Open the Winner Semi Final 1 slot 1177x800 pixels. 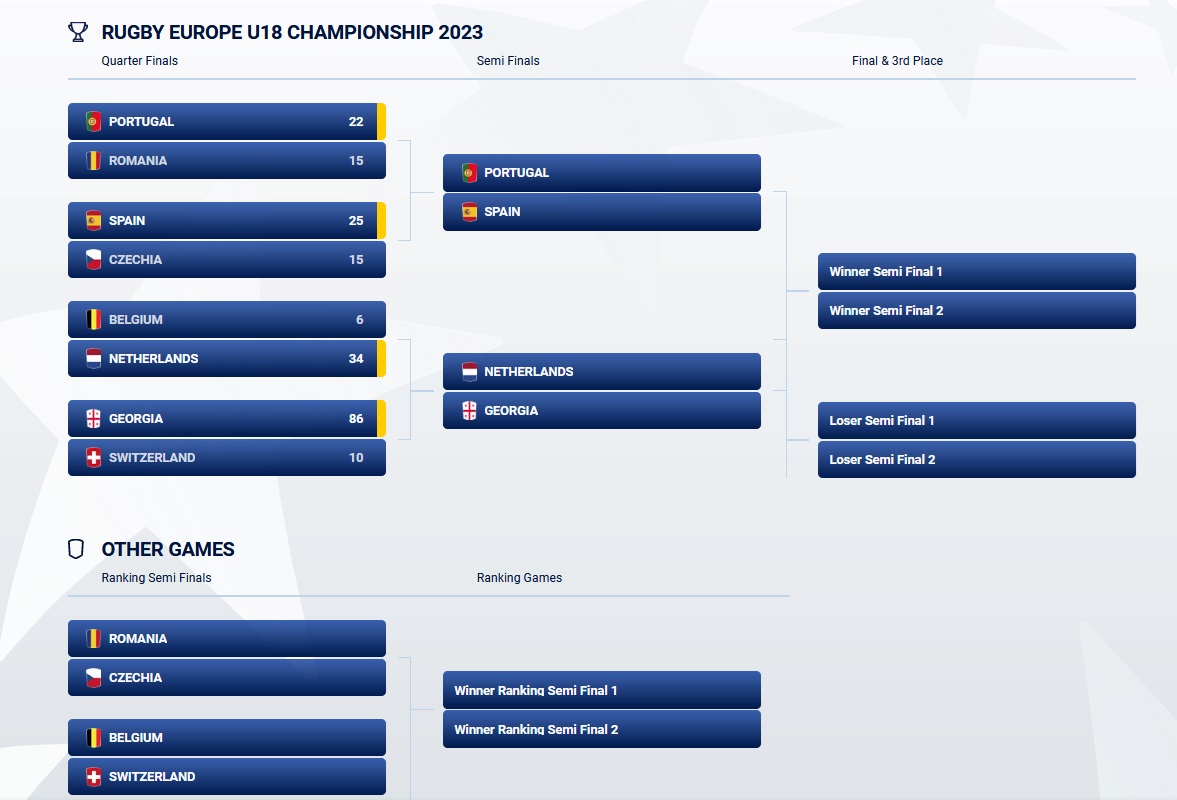[976, 271]
